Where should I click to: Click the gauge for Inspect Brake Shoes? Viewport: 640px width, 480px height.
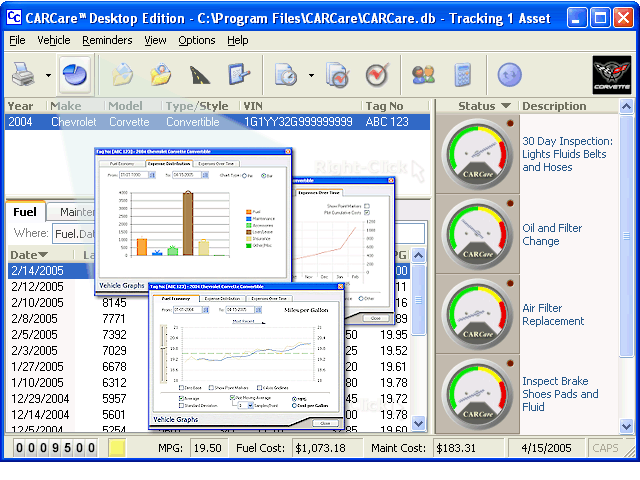[477, 395]
